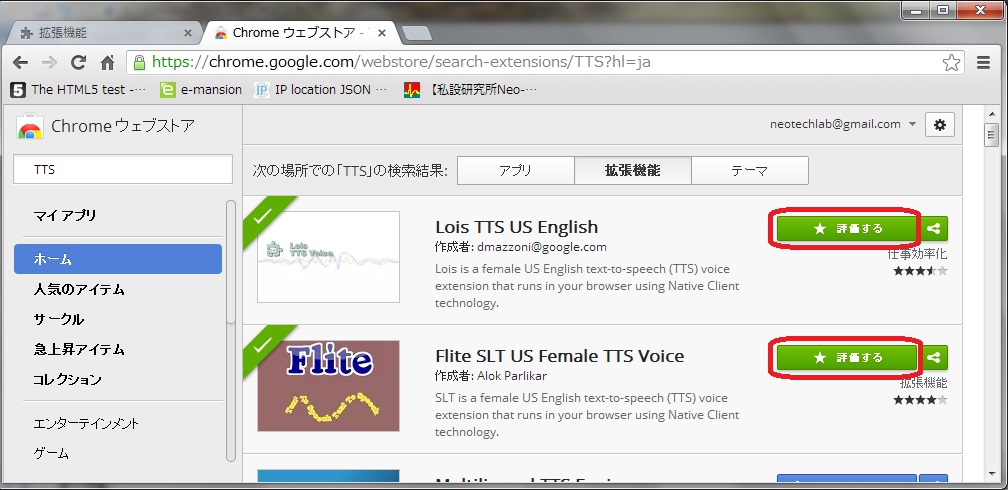Click Flite SLT star rating

point(920,400)
